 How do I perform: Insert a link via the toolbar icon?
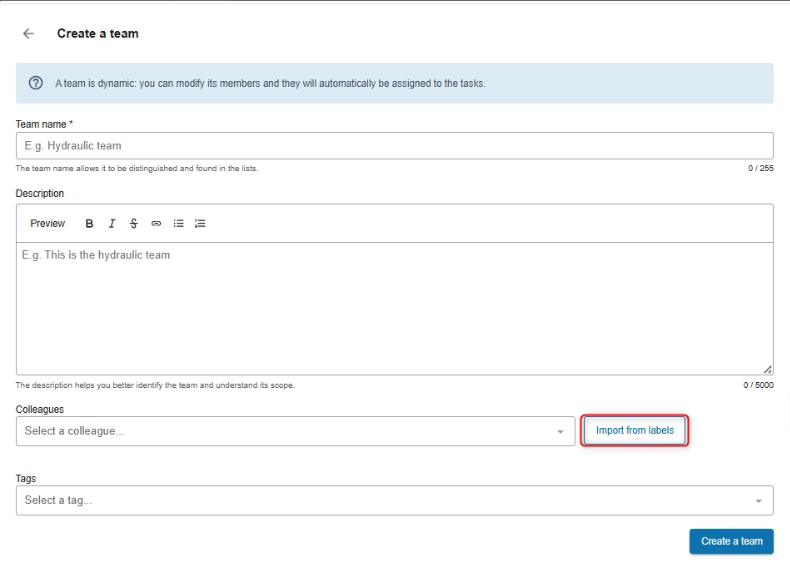coord(156,223)
